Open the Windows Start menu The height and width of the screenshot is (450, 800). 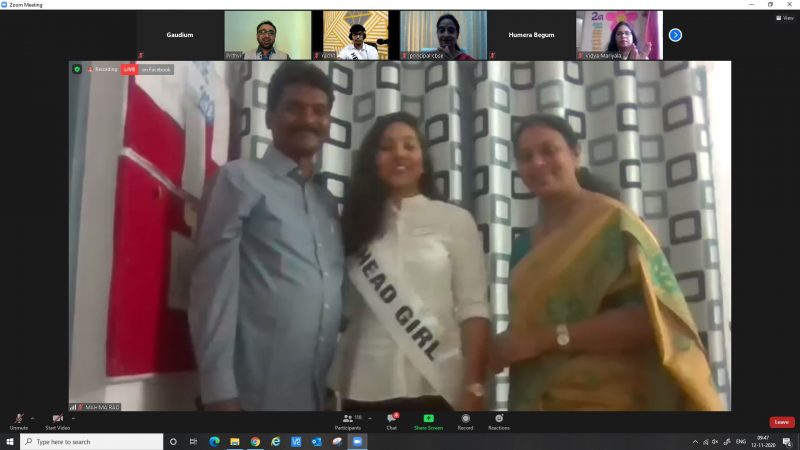tap(10, 441)
